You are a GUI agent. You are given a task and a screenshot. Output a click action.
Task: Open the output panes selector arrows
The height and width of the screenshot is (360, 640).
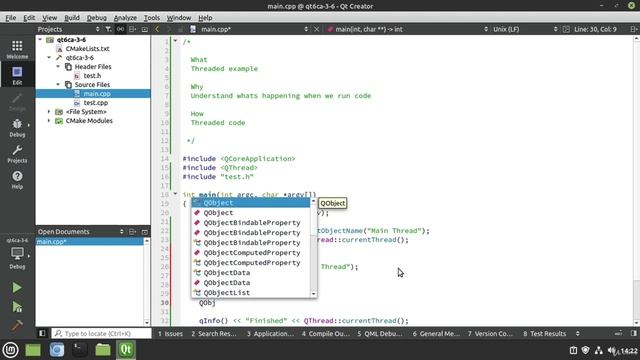pyautogui.click(x=578, y=333)
